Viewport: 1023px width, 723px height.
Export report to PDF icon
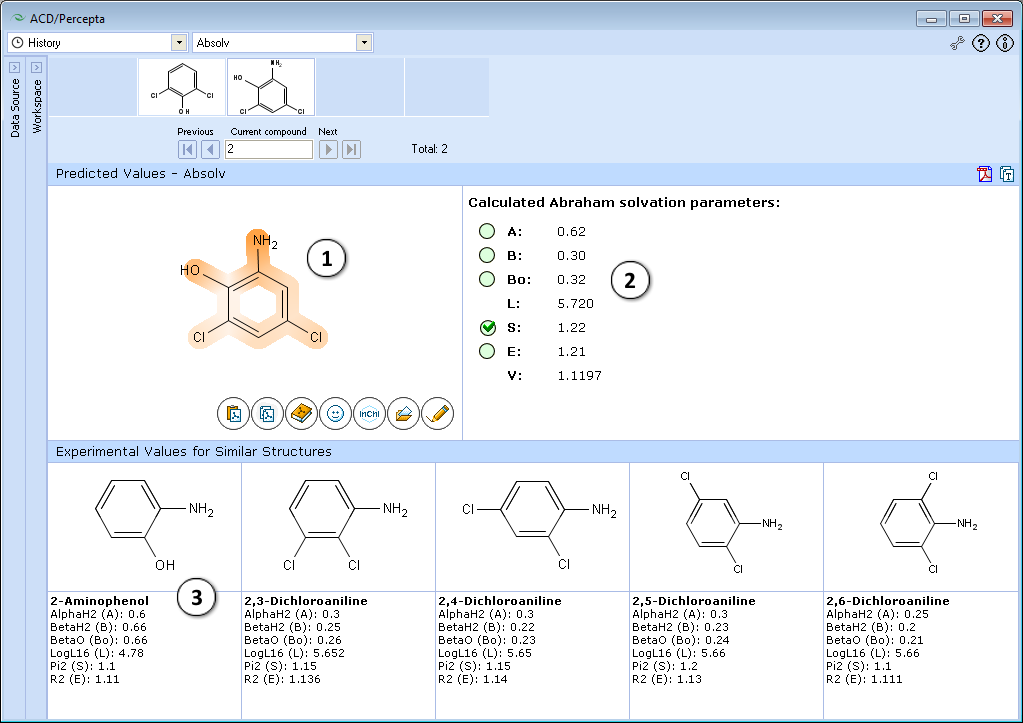coord(985,174)
